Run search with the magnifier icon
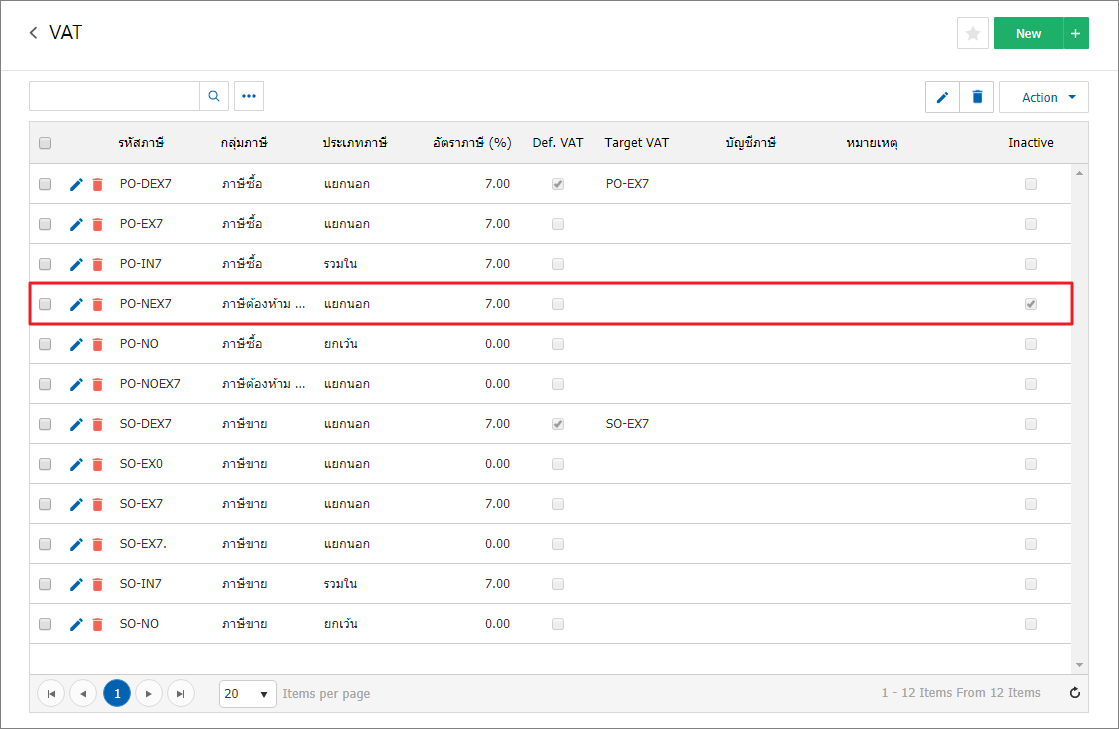The height and width of the screenshot is (729, 1119). click(x=213, y=96)
